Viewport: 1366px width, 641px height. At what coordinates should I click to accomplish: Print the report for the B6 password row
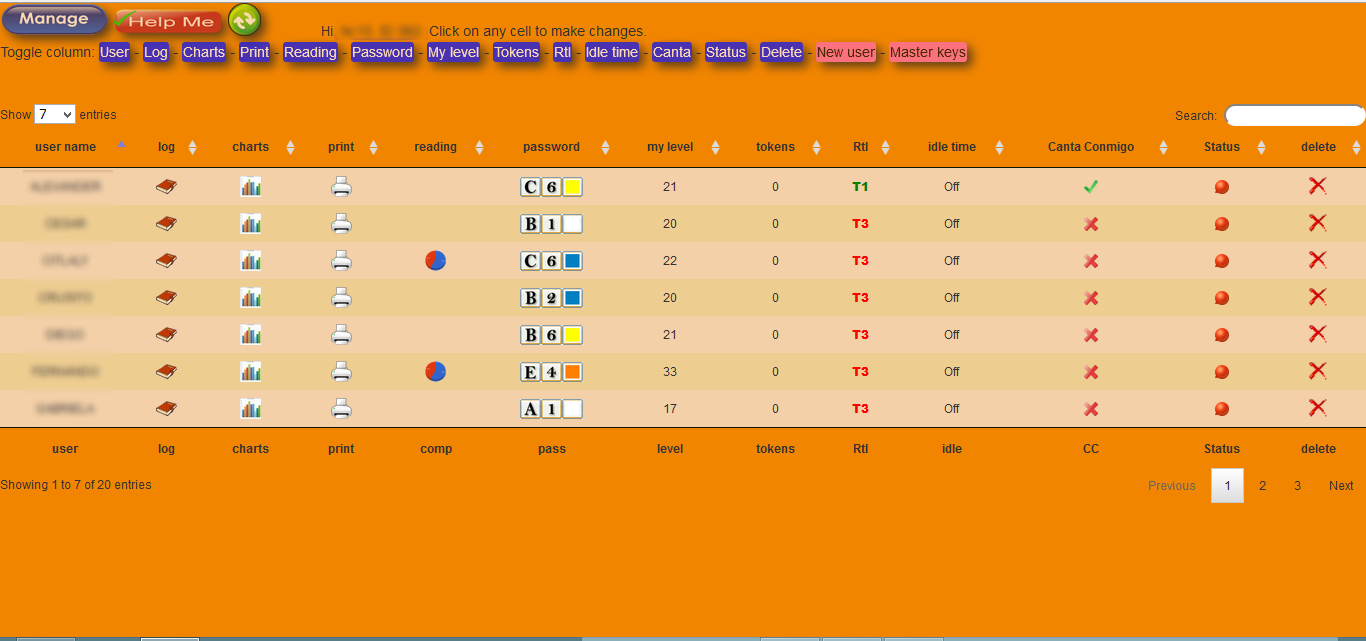click(x=341, y=334)
